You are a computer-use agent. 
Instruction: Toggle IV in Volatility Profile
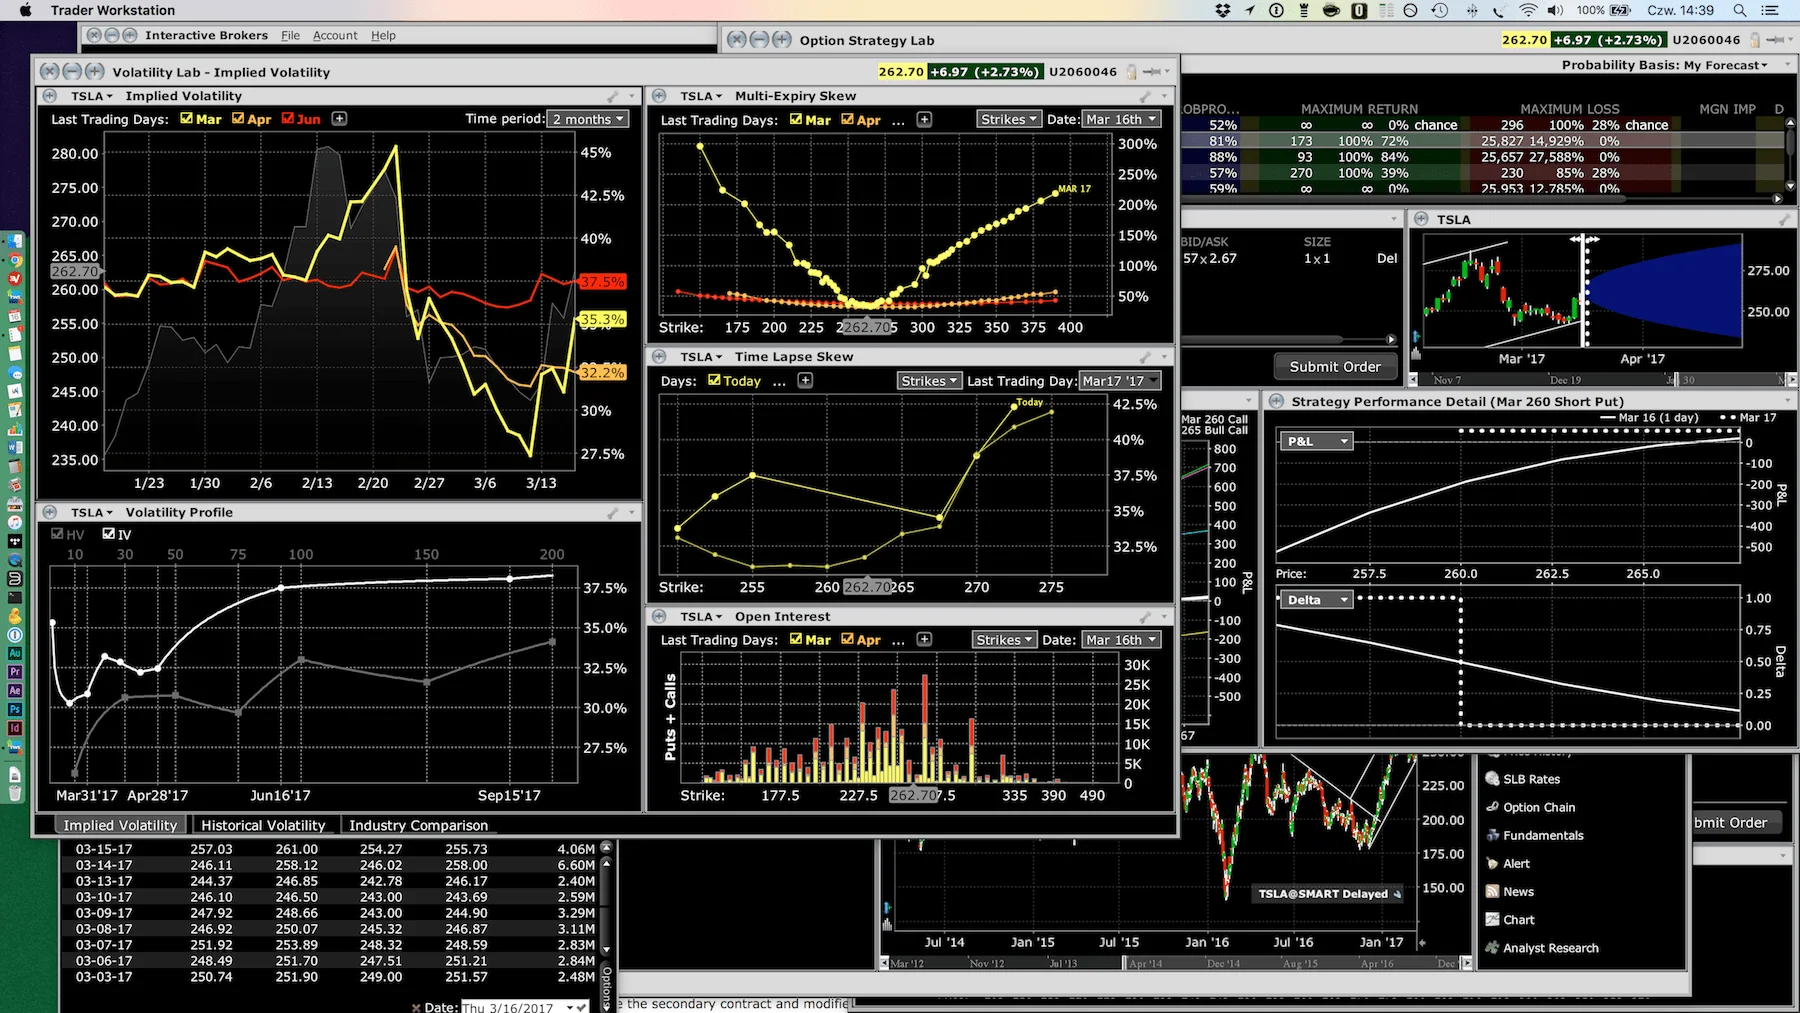[108, 534]
